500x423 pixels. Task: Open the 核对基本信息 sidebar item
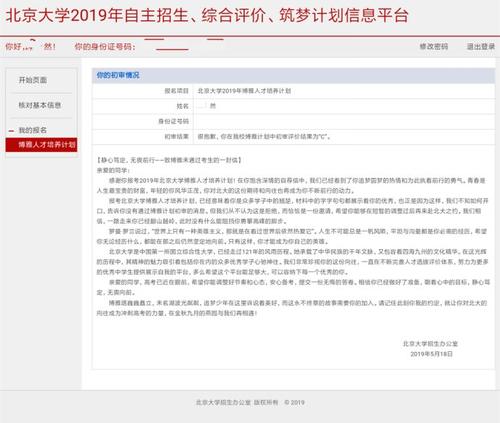click(x=40, y=105)
